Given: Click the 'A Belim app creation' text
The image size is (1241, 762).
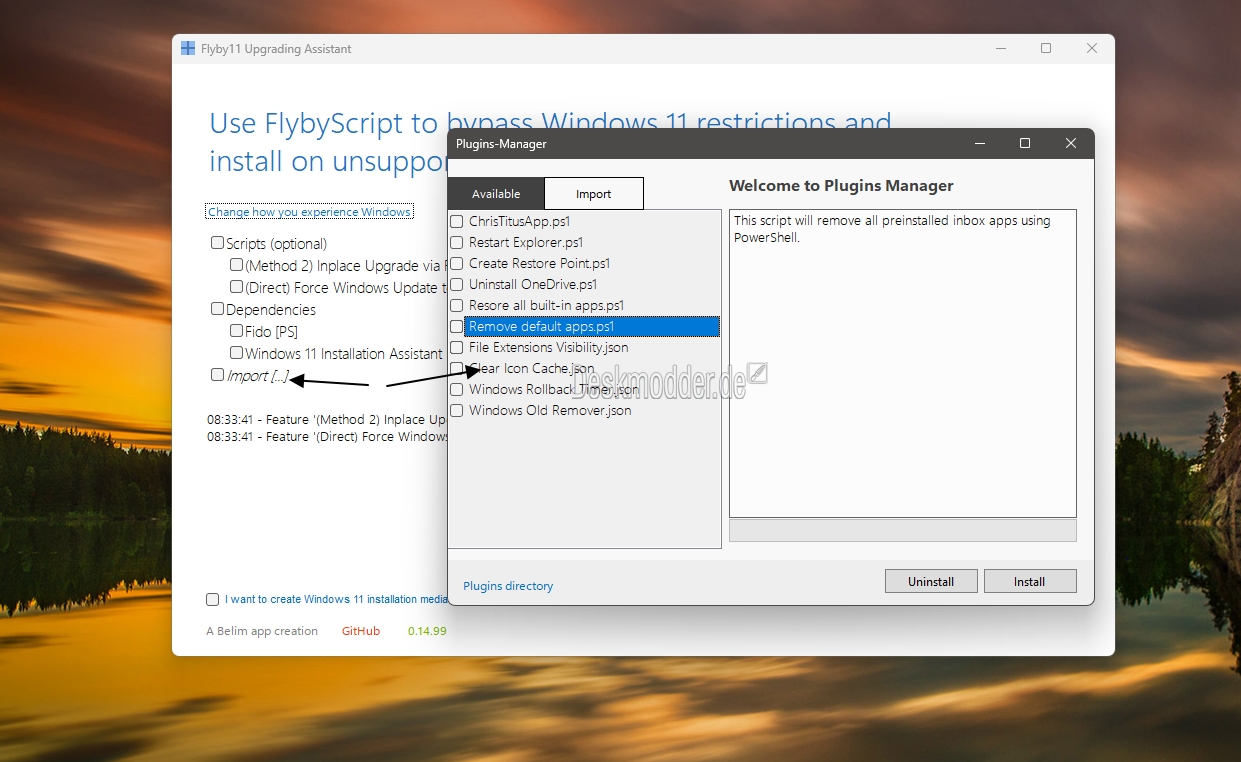Looking at the screenshot, I should click(262, 631).
